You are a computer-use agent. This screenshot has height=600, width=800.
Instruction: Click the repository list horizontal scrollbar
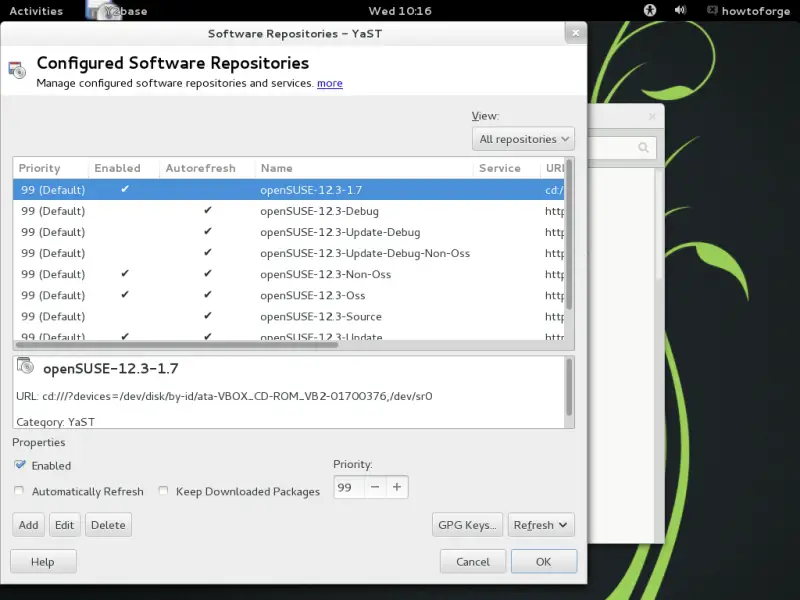click(177, 345)
